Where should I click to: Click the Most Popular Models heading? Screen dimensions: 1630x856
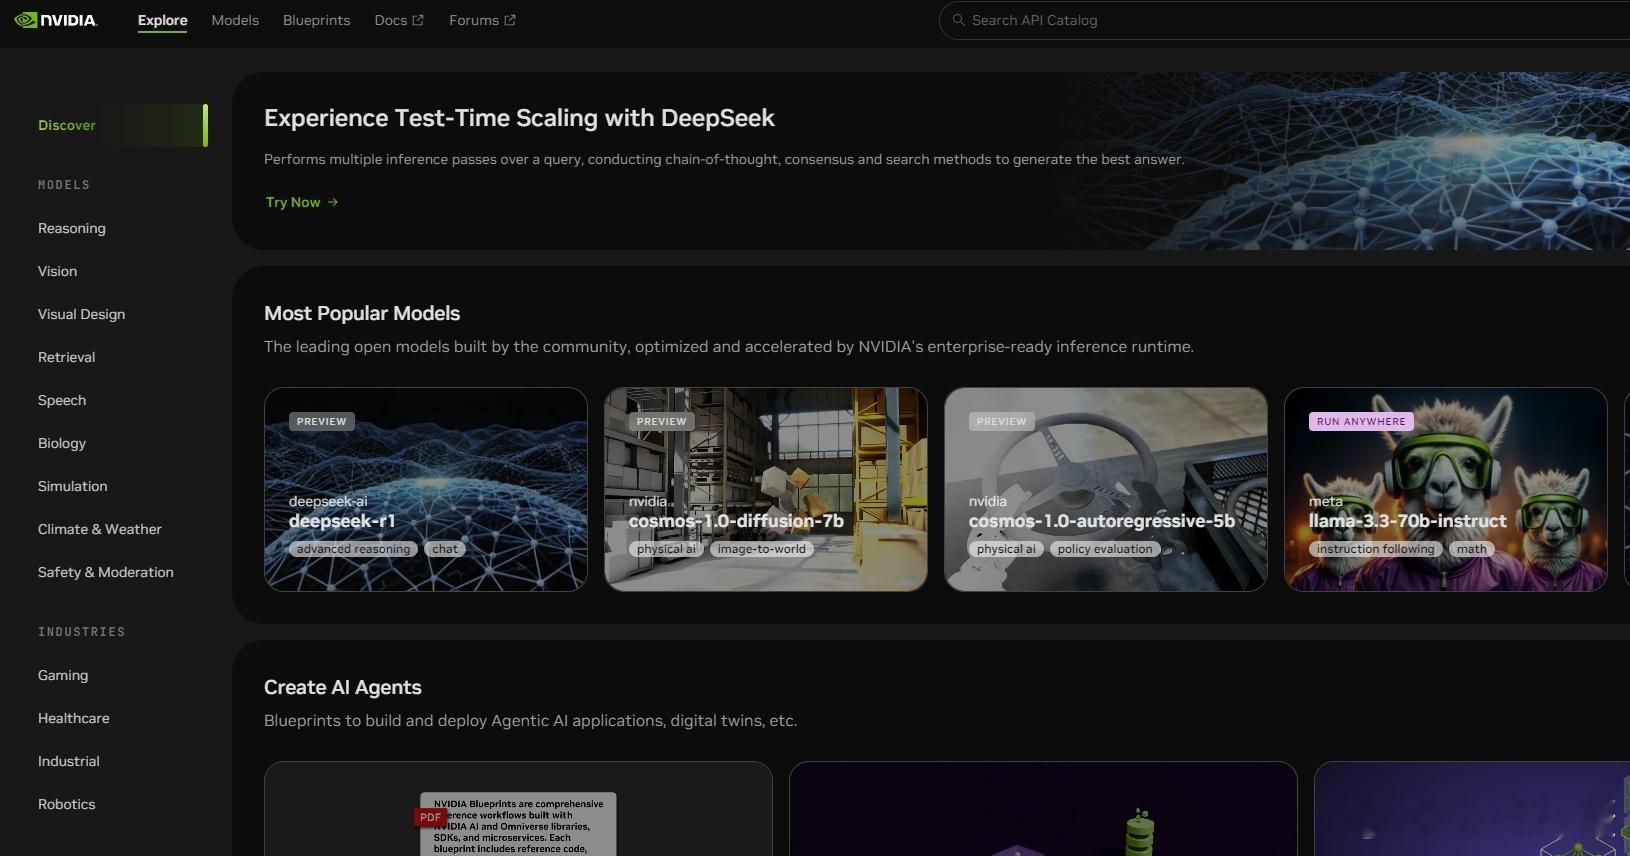click(x=362, y=313)
